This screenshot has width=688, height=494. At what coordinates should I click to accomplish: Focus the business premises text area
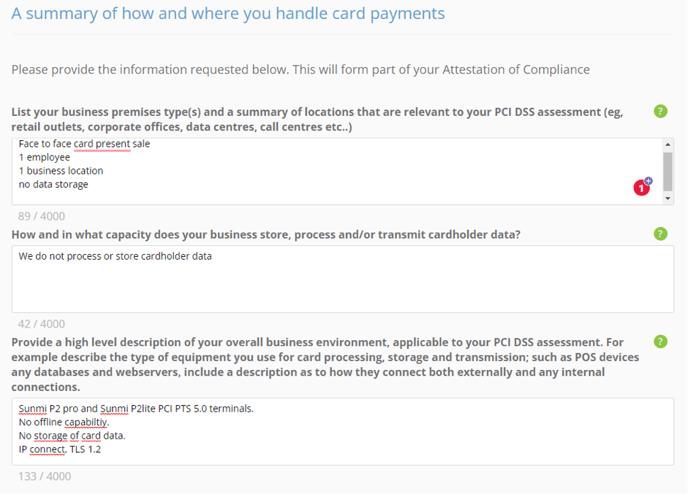337,171
